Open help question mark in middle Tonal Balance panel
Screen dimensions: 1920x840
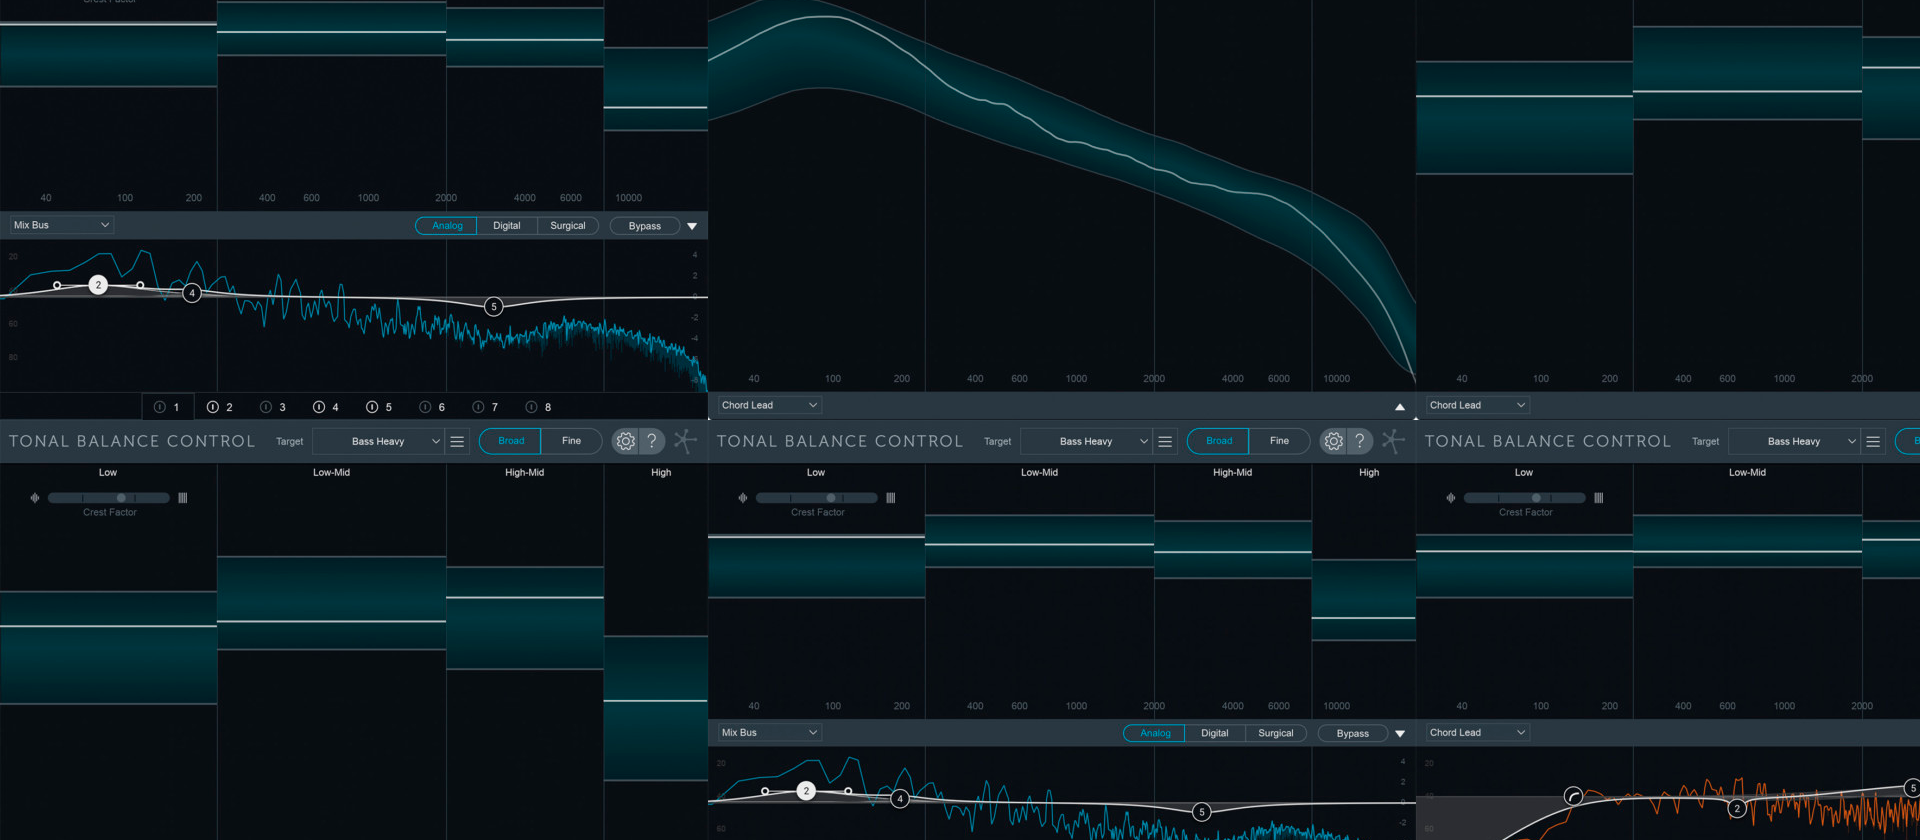click(x=1360, y=441)
